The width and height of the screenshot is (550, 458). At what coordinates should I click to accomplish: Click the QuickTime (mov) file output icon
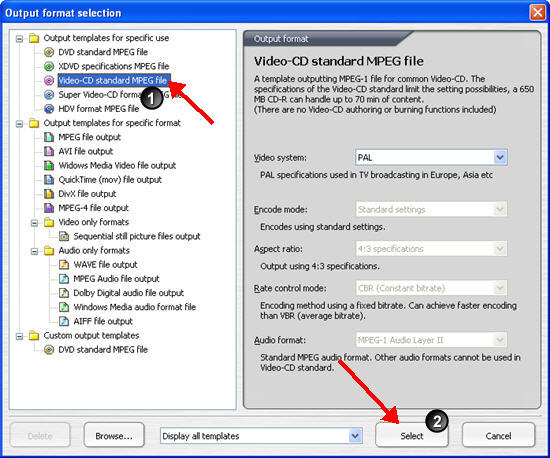tap(49, 180)
